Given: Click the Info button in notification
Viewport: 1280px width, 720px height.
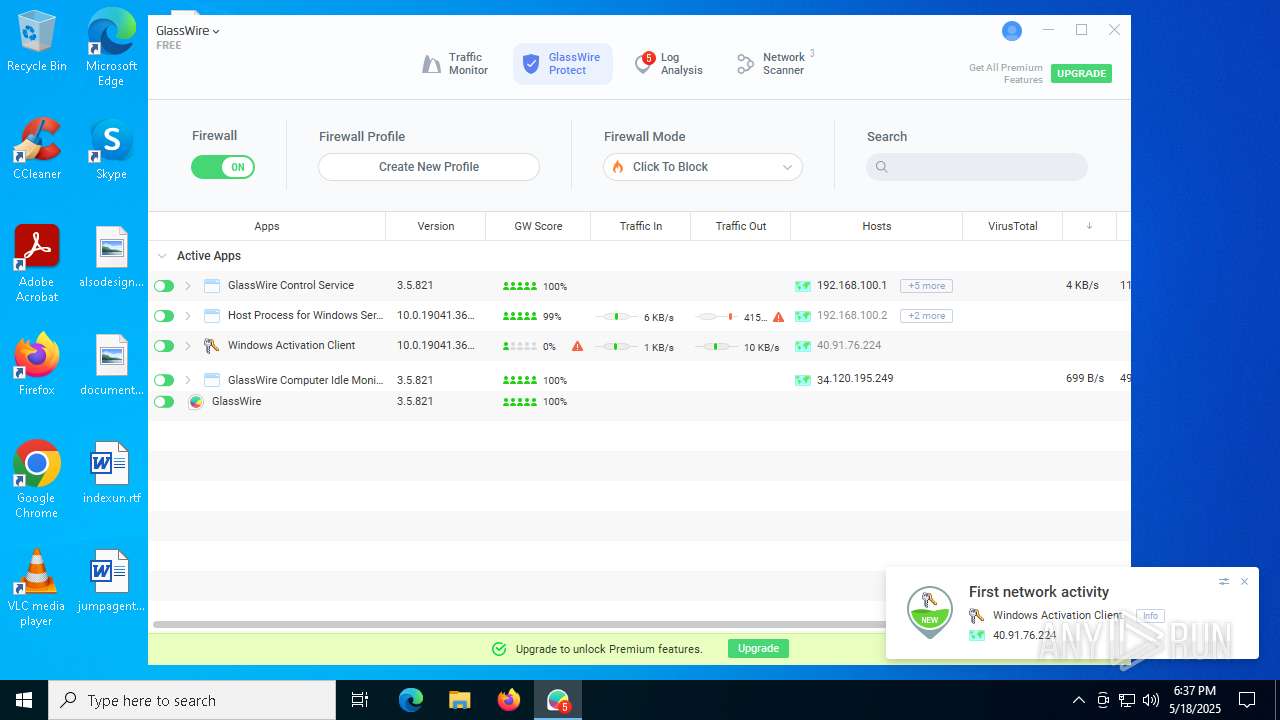Looking at the screenshot, I should pyautogui.click(x=1150, y=616).
